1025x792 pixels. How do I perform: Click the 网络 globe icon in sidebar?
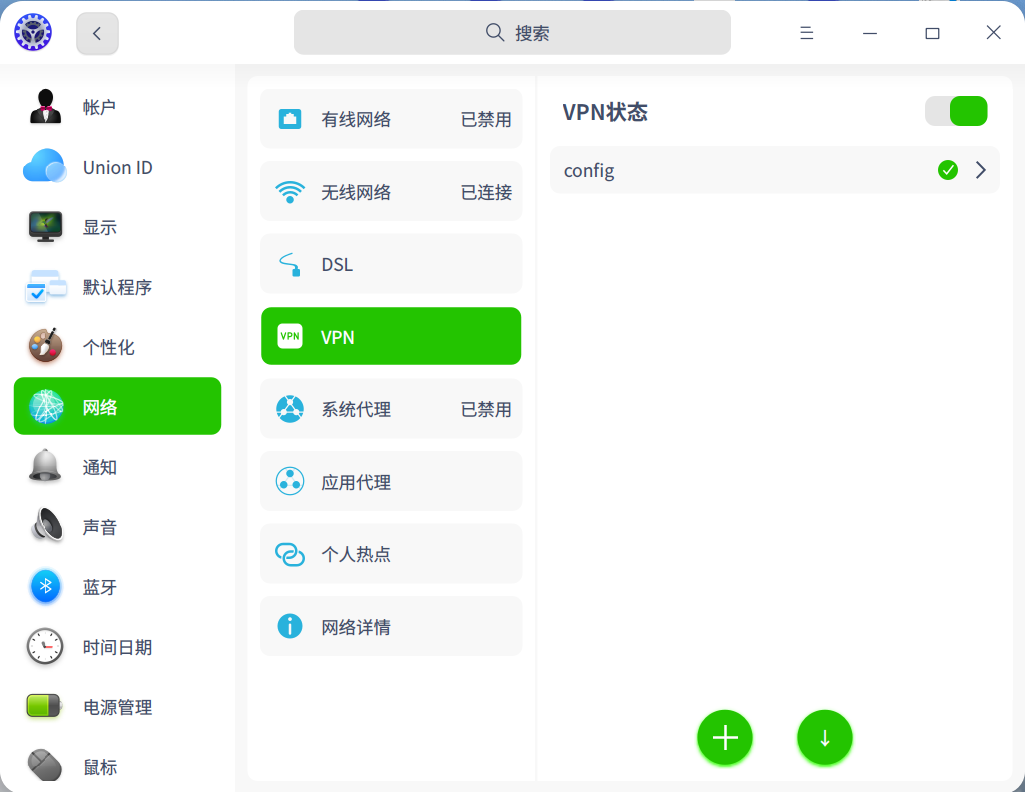click(x=46, y=406)
